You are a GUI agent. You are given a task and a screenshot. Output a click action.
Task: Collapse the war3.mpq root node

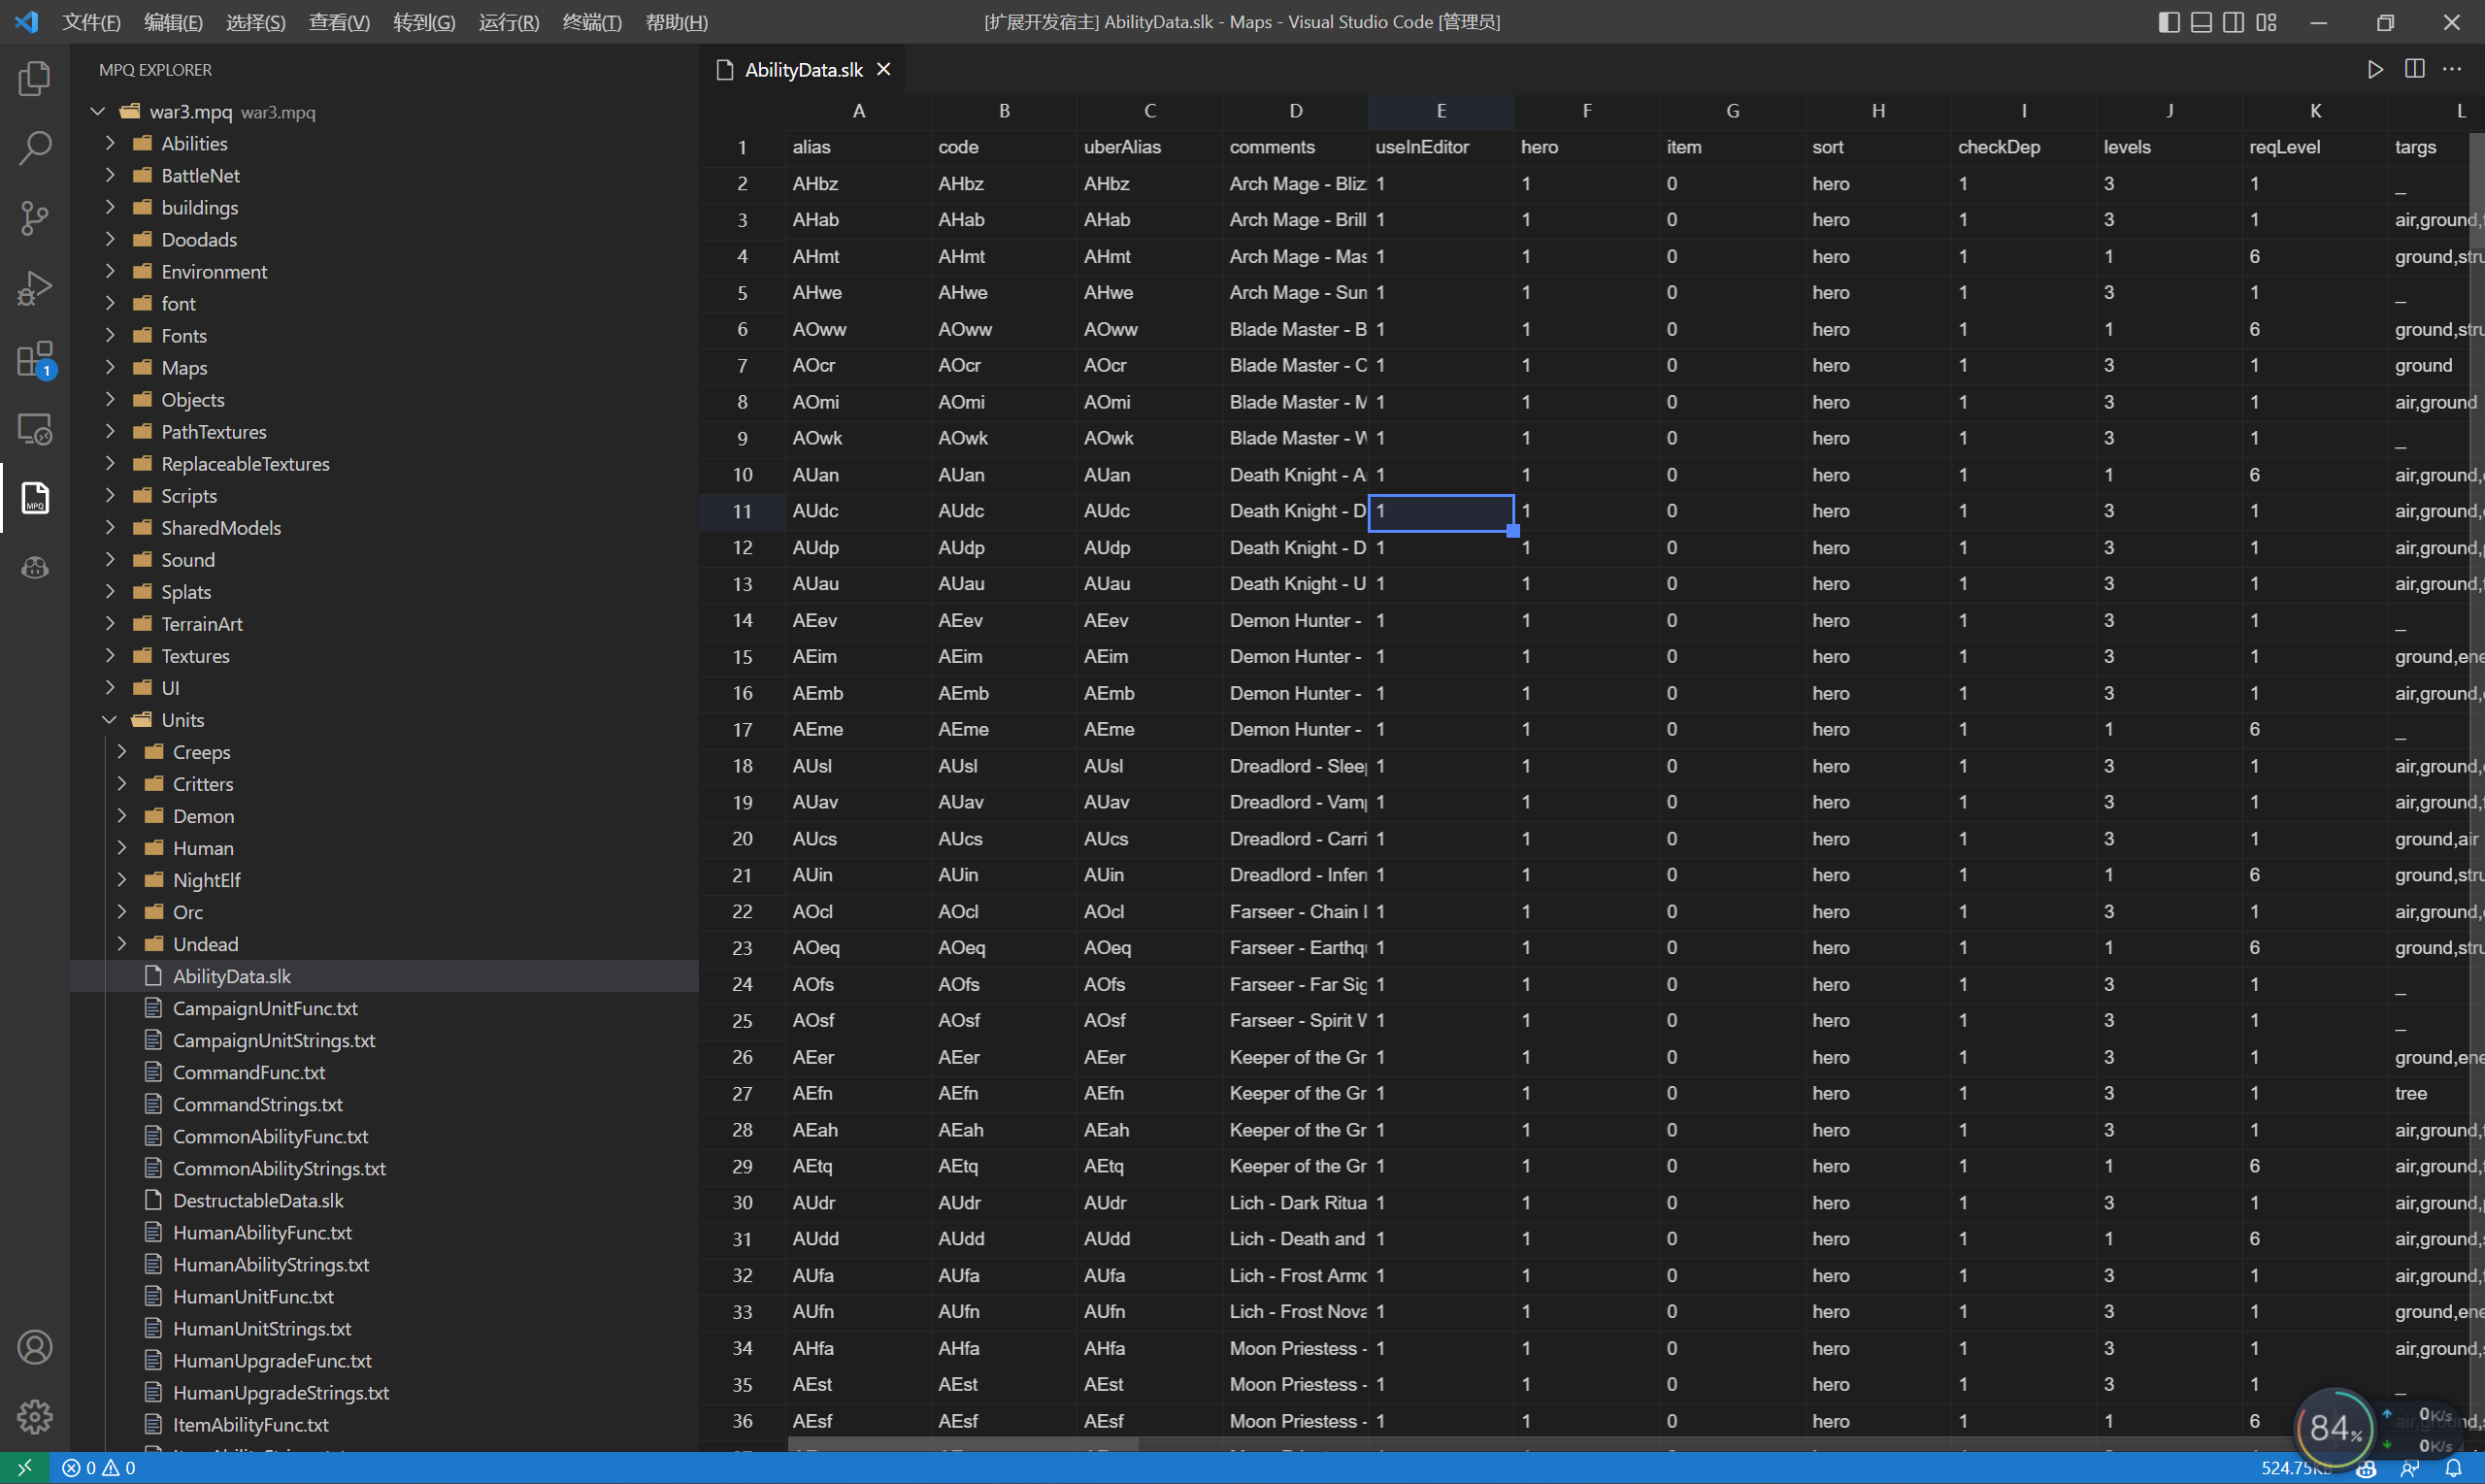98,111
